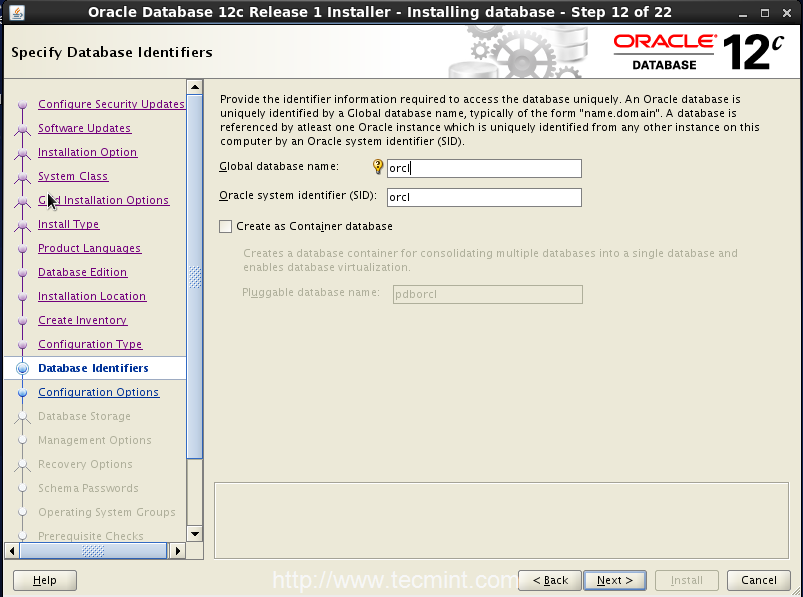Screen dimensions: 803x597
Task: Jump to Configuration Type step
Action: pyautogui.click(x=90, y=345)
